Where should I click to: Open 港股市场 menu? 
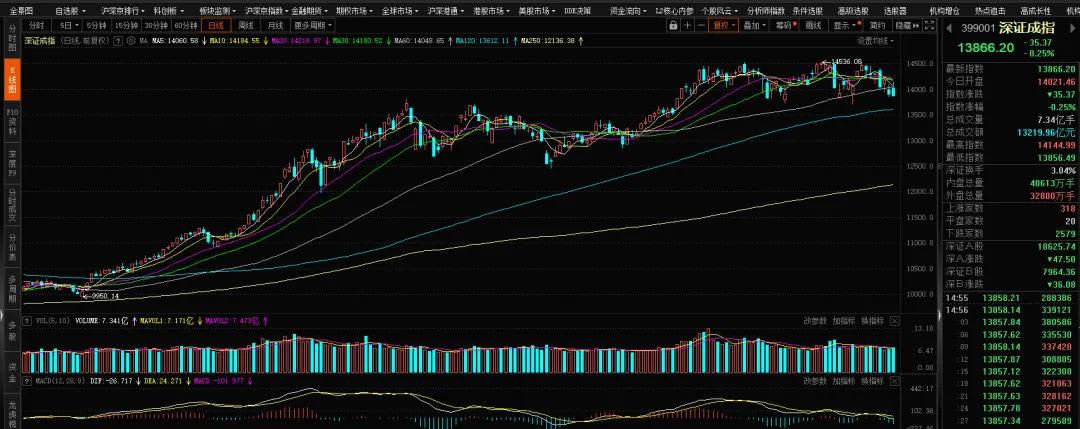(x=492, y=11)
